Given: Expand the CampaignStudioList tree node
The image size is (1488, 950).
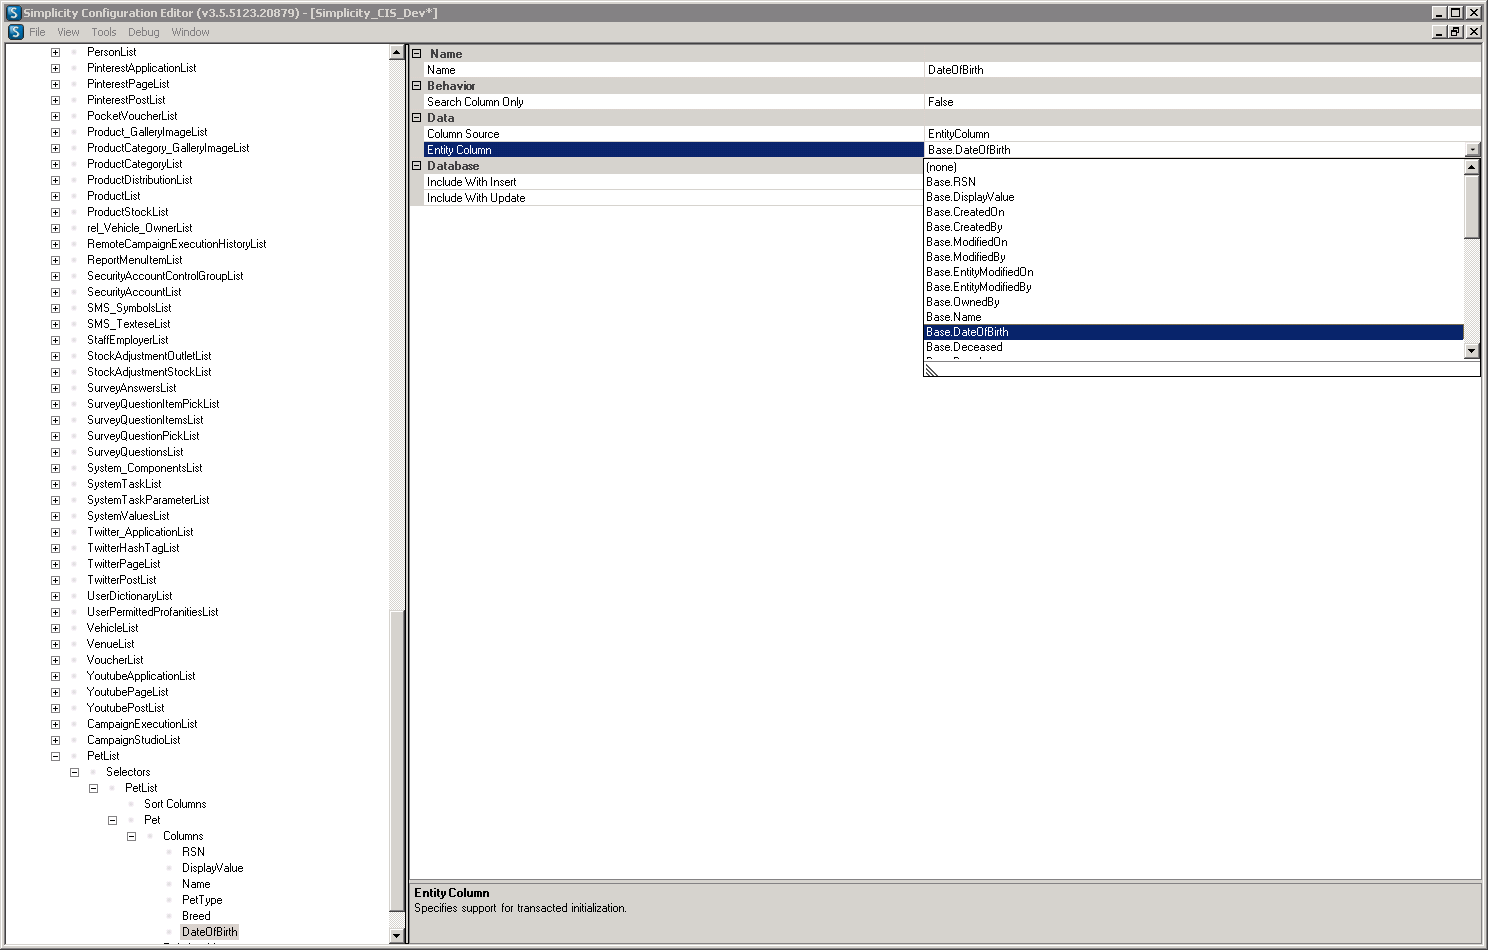Looking at the screenshot, I should tap(55, 740).
